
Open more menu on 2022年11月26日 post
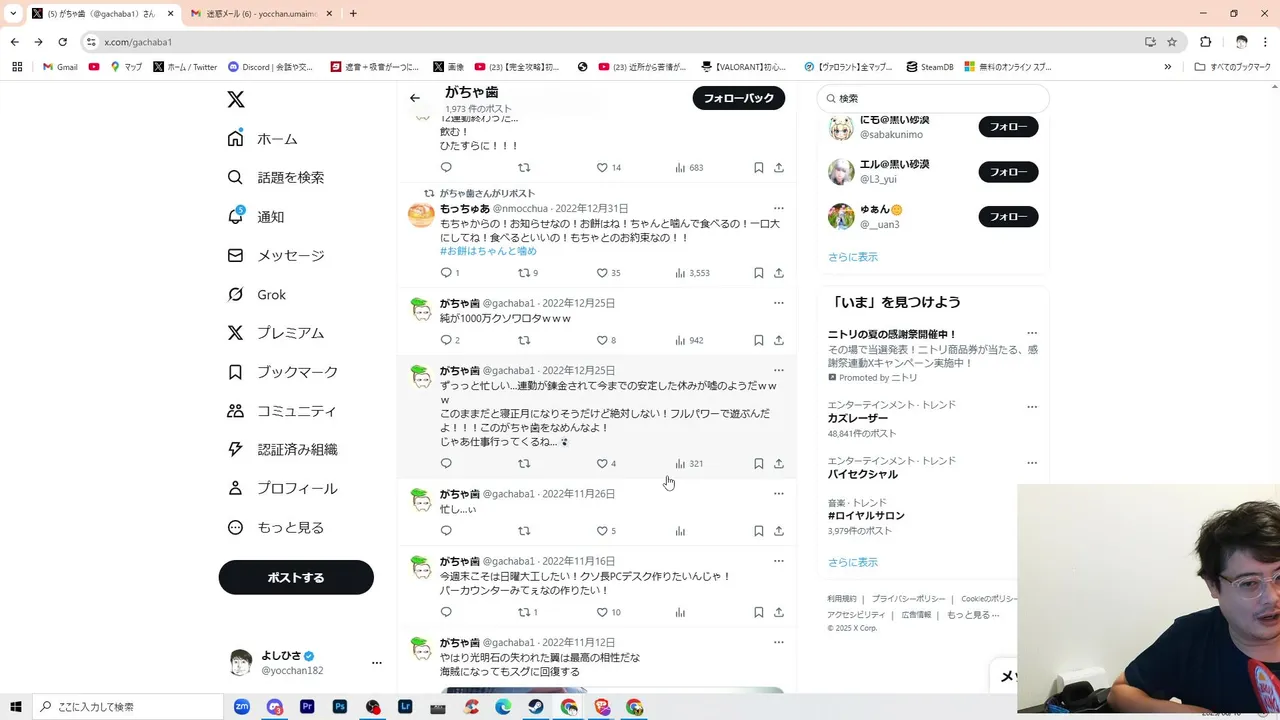pos(779,494)
